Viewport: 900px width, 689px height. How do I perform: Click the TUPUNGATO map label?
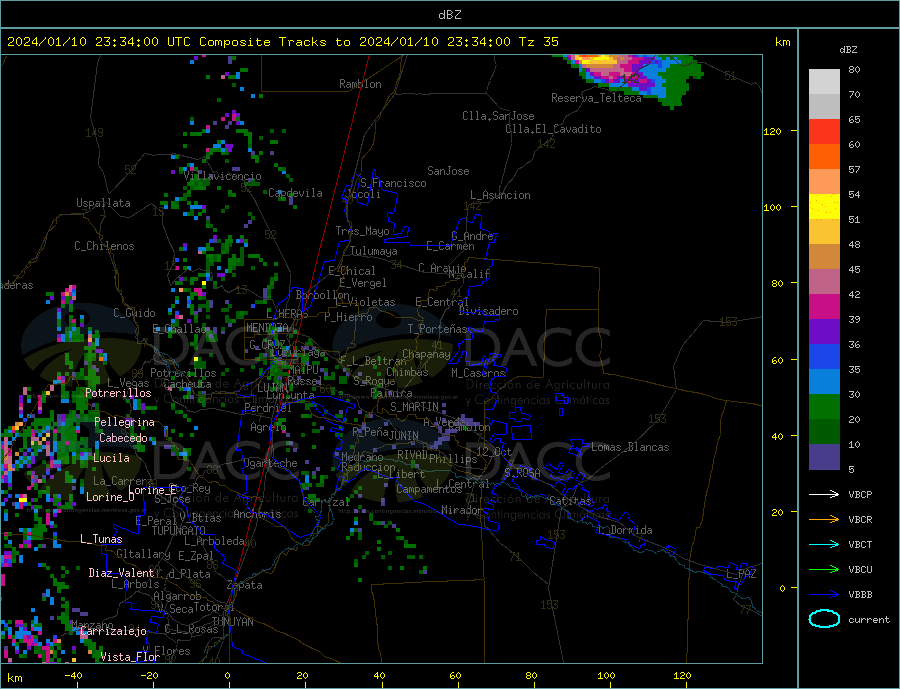point(179,531)
